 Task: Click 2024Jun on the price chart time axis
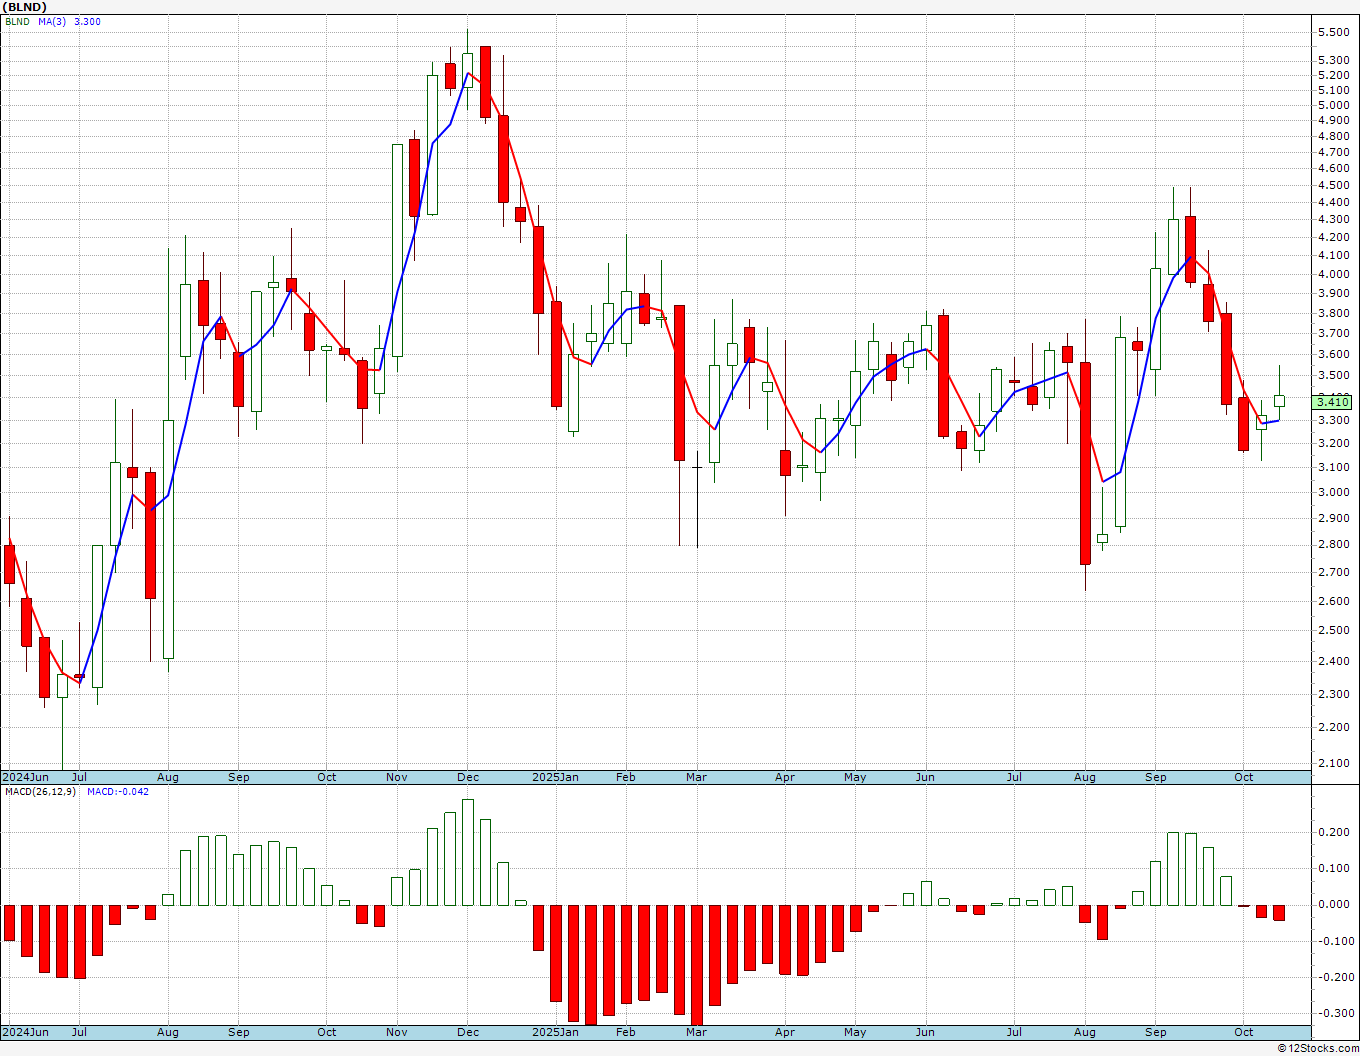(25, 777)
